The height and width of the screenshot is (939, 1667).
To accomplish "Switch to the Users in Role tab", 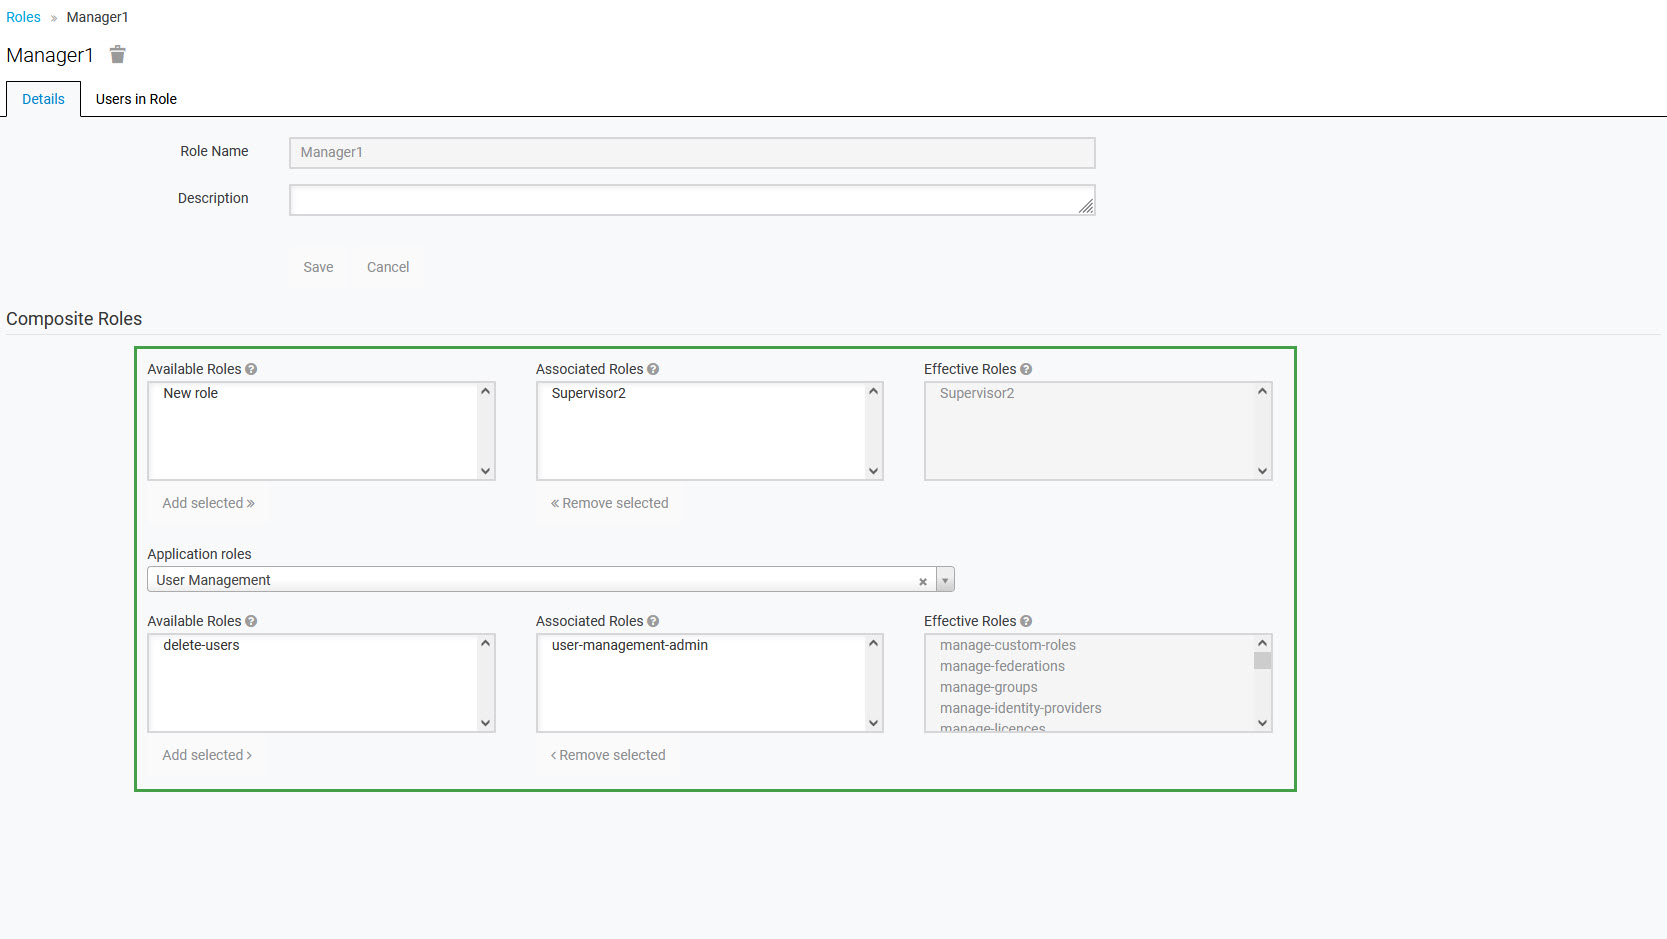I will pyautogui.click(x=136, y=99).
